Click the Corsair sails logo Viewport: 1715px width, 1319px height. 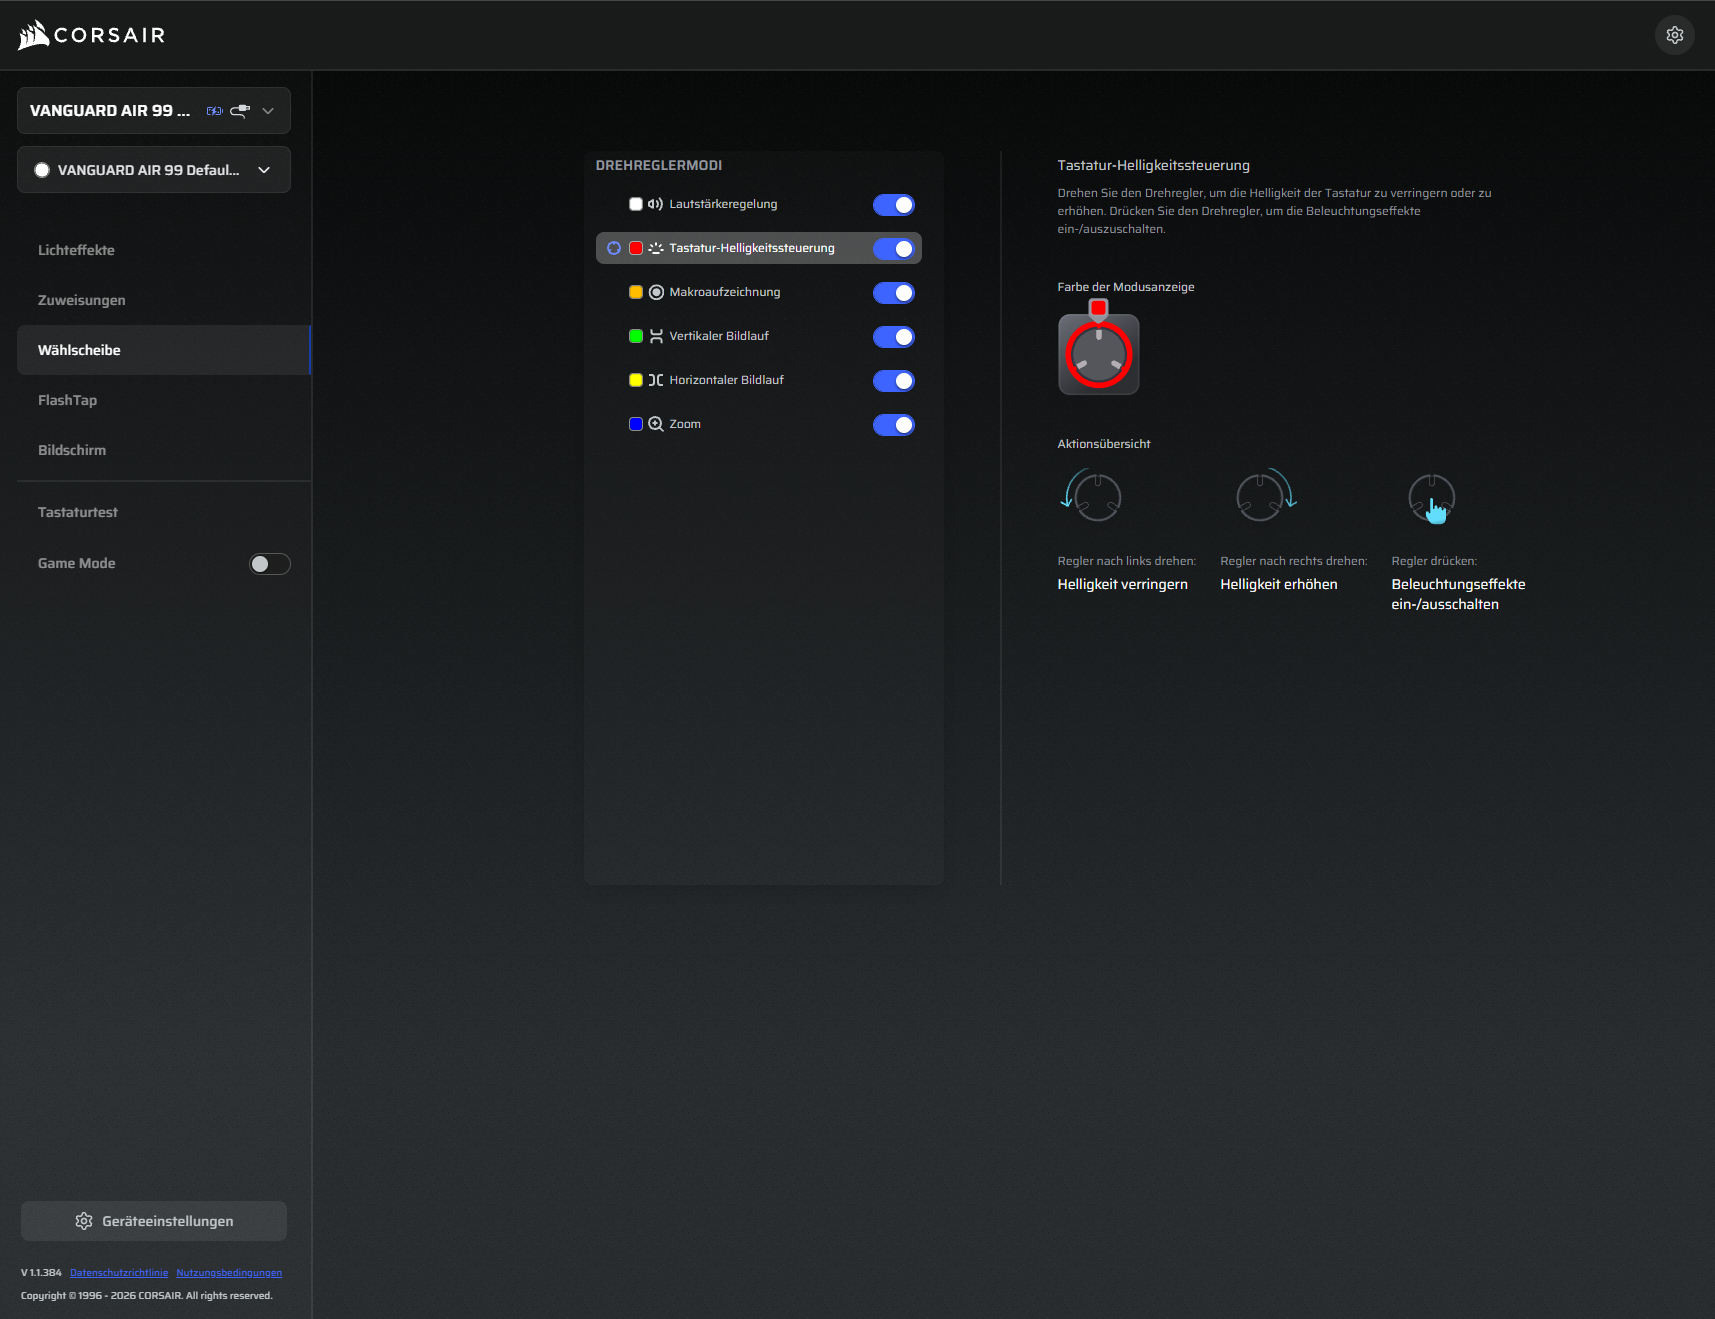tap(34, 35)
